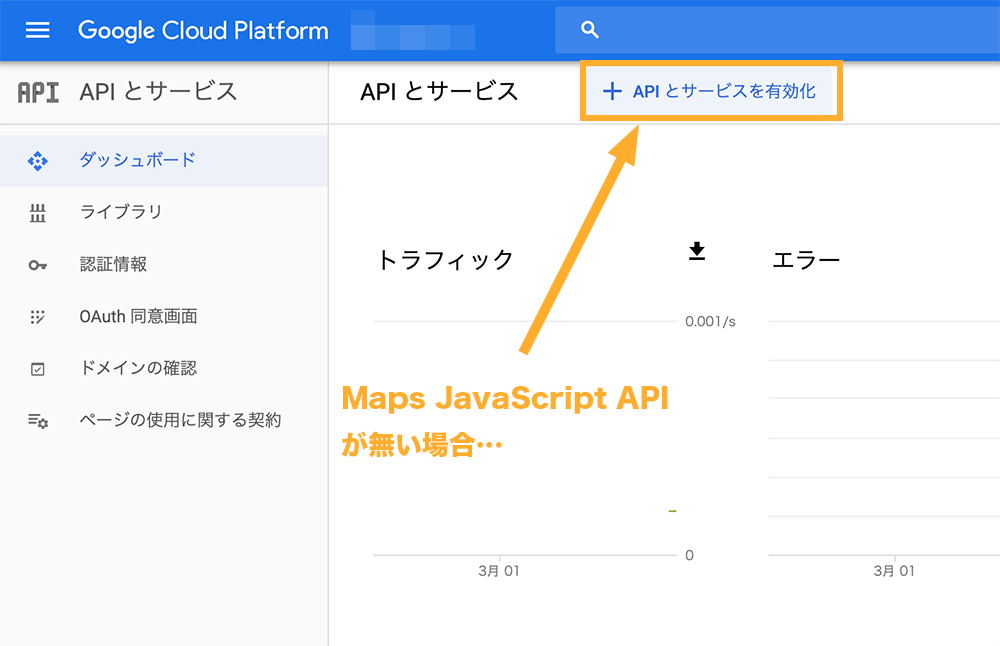Click the エラー chart heading
1000x646 pixels.
tap(806, 260)
